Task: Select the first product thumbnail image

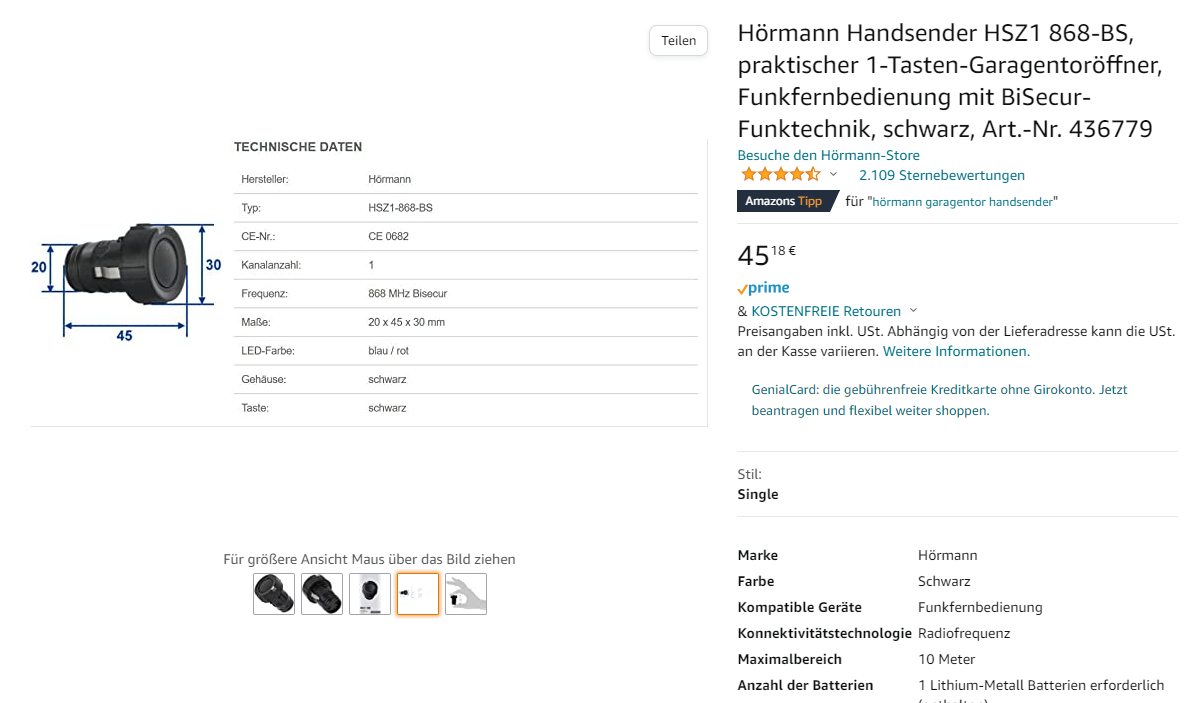Action: pyautogui.click(x=274, y=594)
